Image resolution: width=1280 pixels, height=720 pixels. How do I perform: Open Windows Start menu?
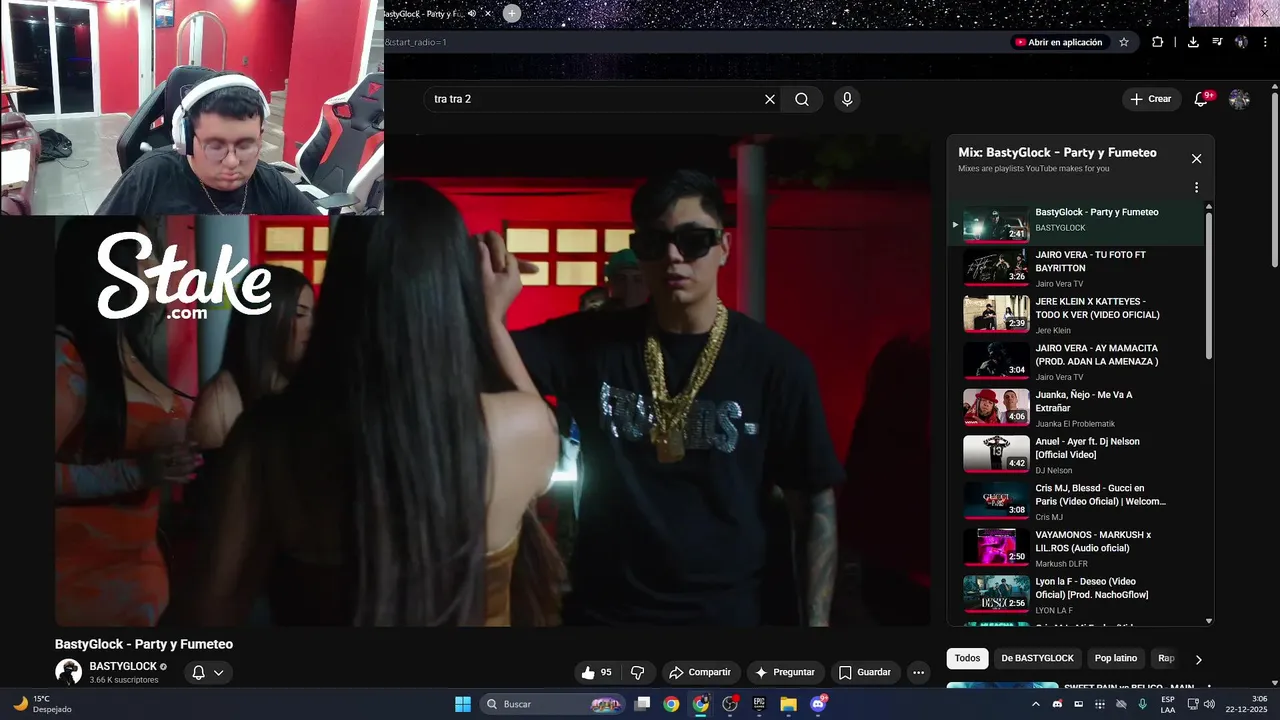tap(462, 704)
